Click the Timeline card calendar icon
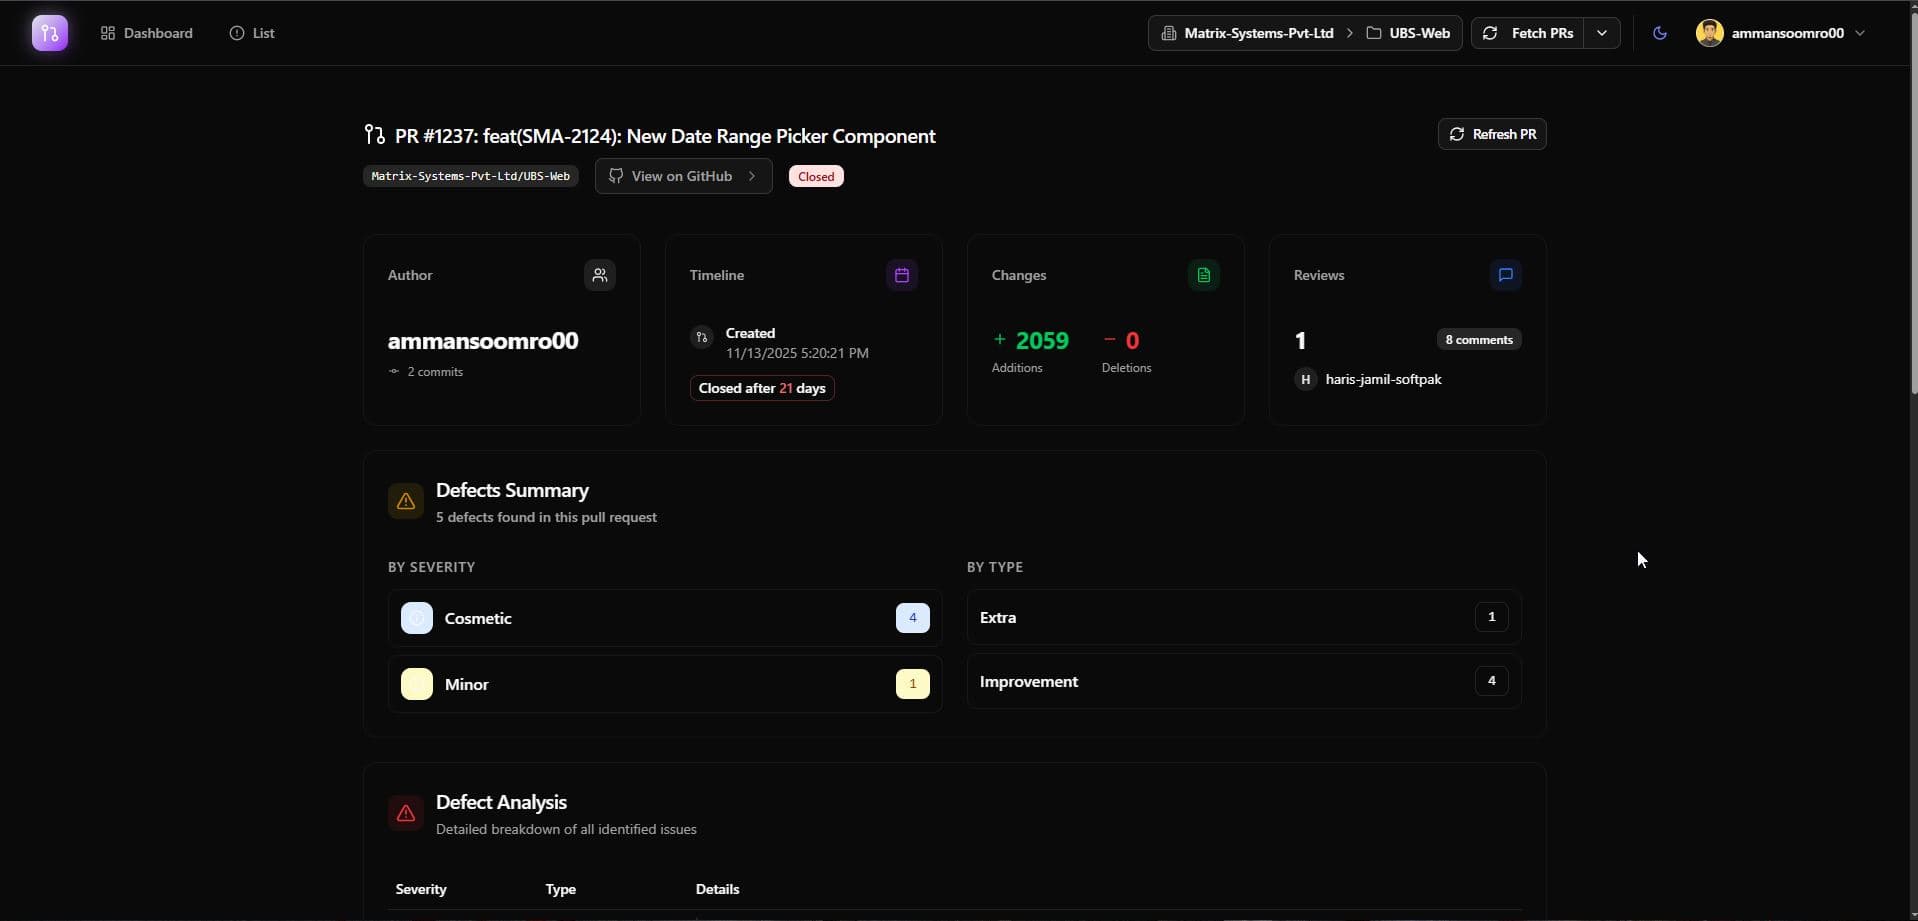Image resolution: width=1918 pixels, height=921 pixels. pyautogui.click(x=902, y=275)
